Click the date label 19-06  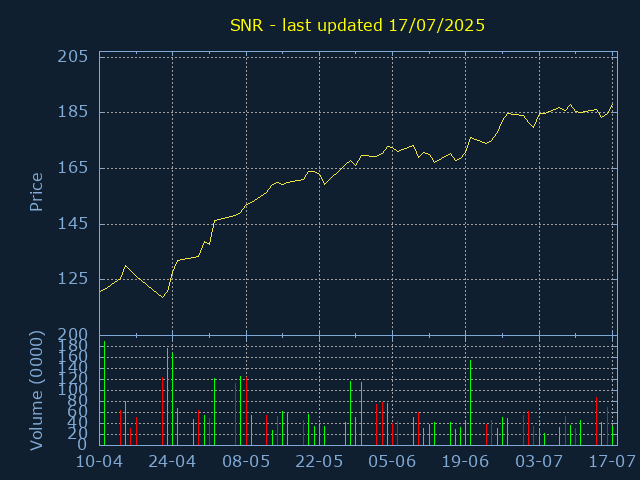pos(465,462)
